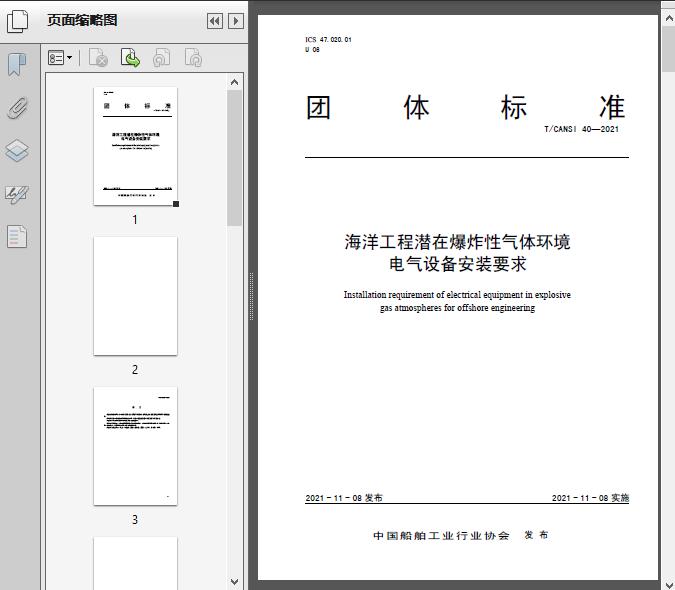
Task: Click the delete pages icon
Action: point(98,59)
